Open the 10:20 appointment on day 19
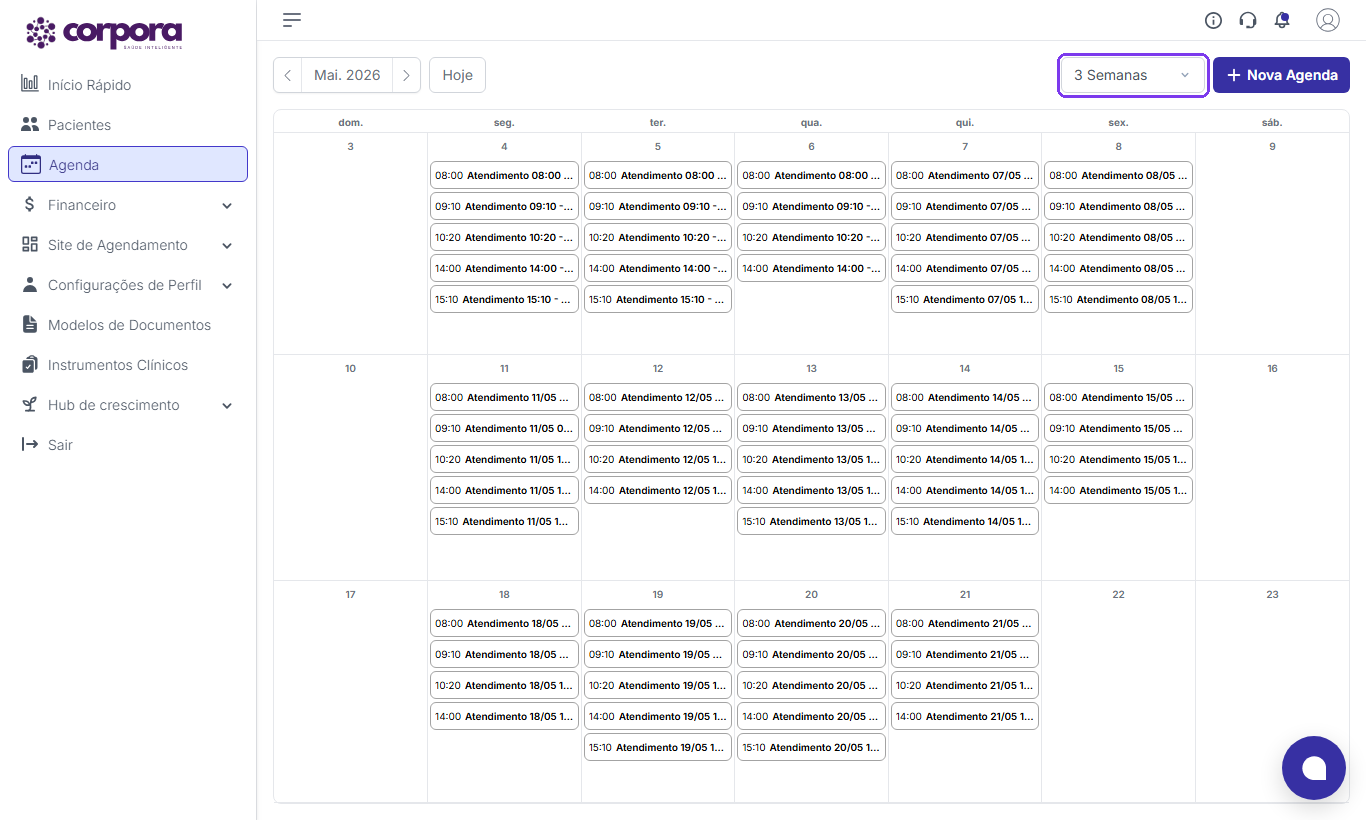The image size is (1366, 820). 658,685
